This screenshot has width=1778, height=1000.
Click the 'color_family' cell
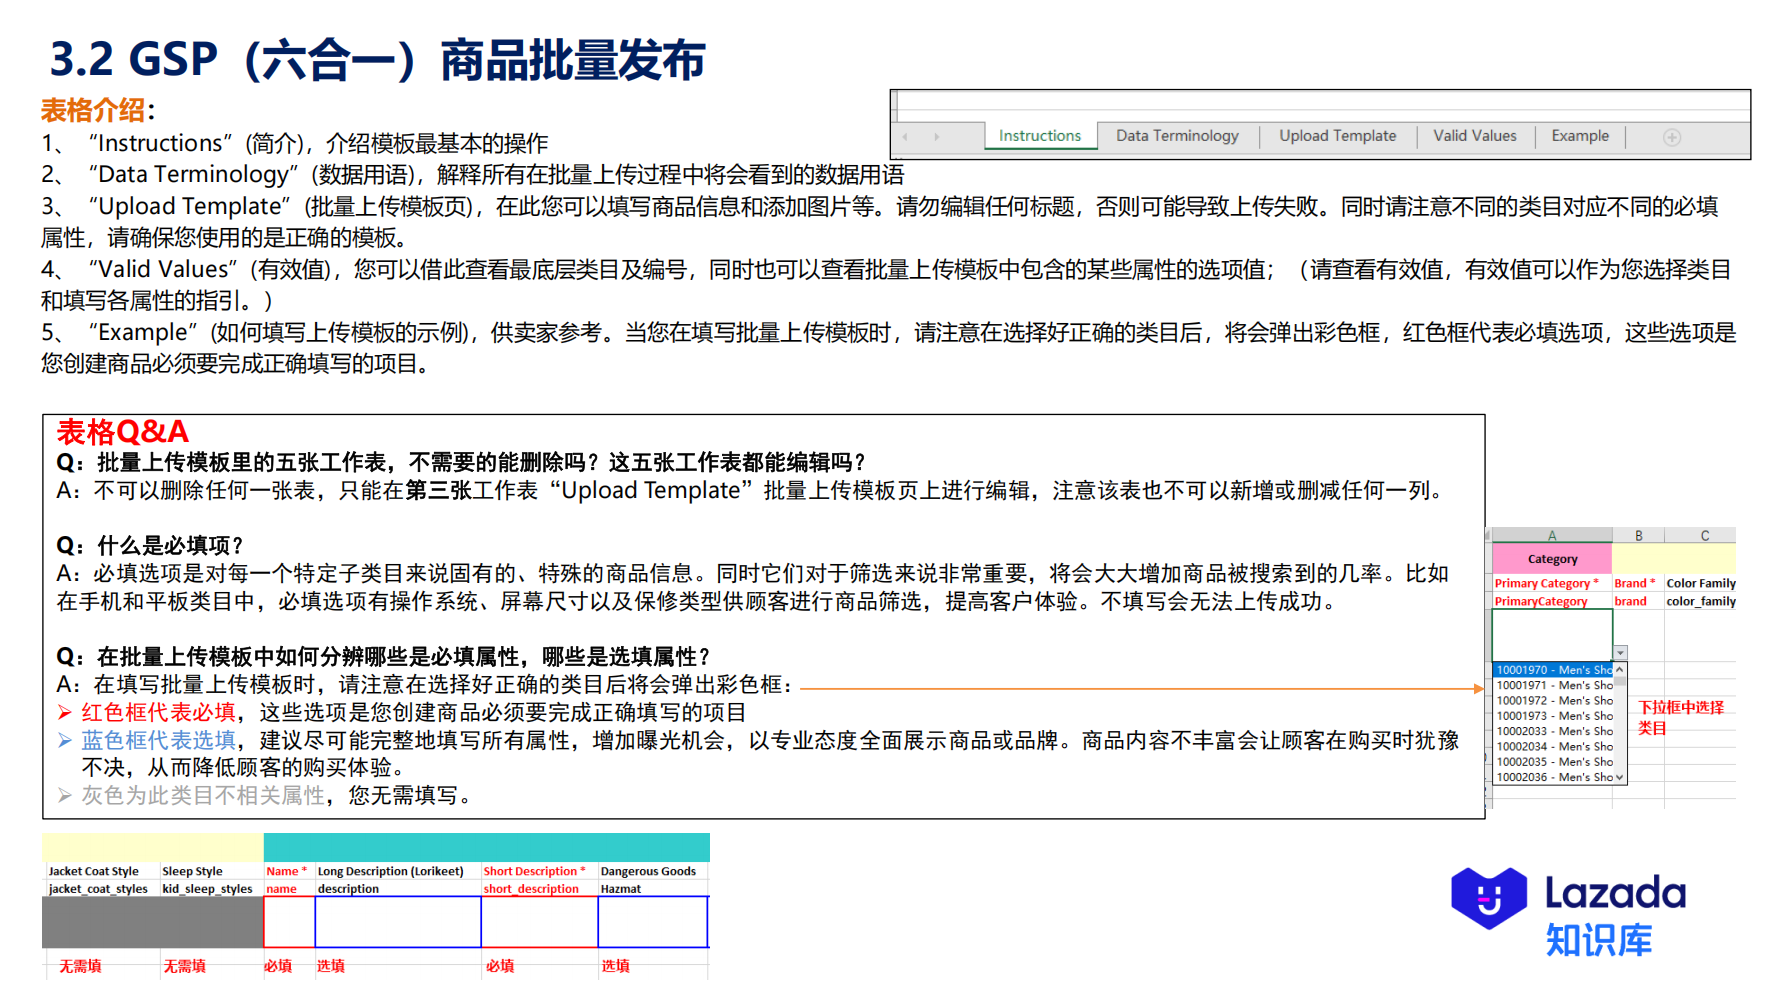[x=1700, y=601]
